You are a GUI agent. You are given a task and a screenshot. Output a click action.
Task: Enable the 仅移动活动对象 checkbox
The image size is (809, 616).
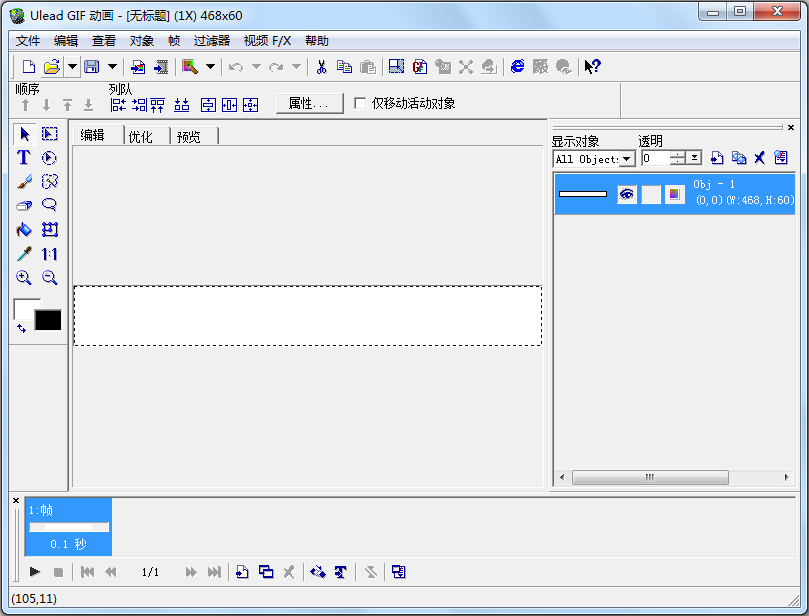click(x=357, y=103)
